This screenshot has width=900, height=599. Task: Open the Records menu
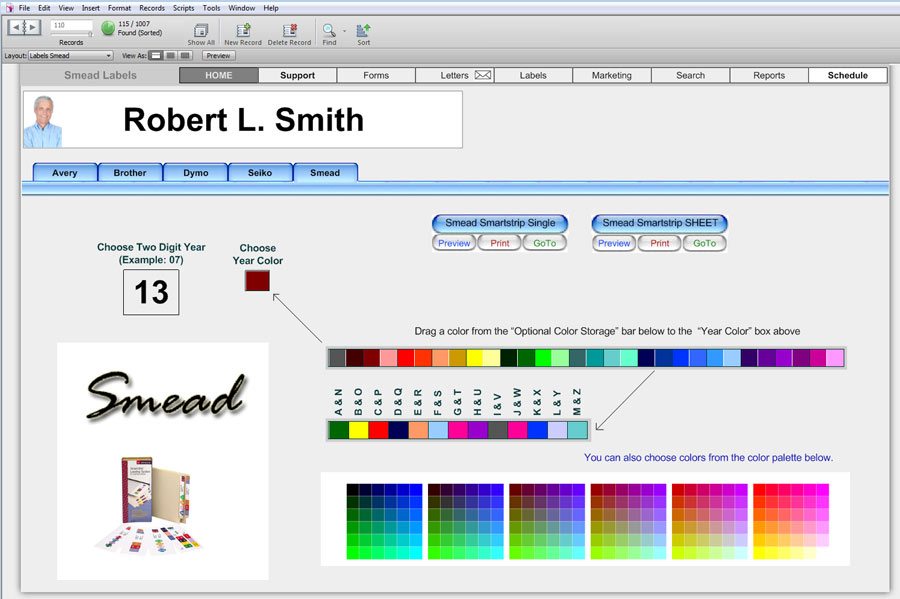(x=152, y=8)
